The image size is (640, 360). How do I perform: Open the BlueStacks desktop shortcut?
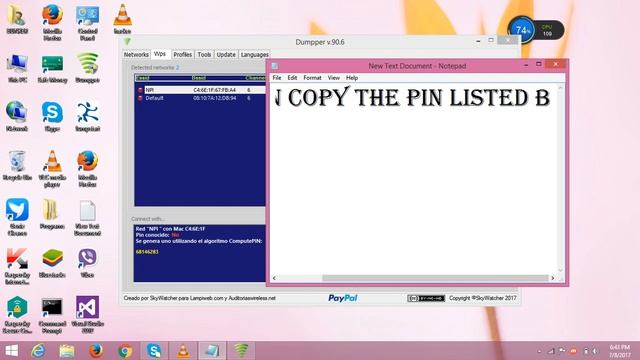[x=52, y=263]
